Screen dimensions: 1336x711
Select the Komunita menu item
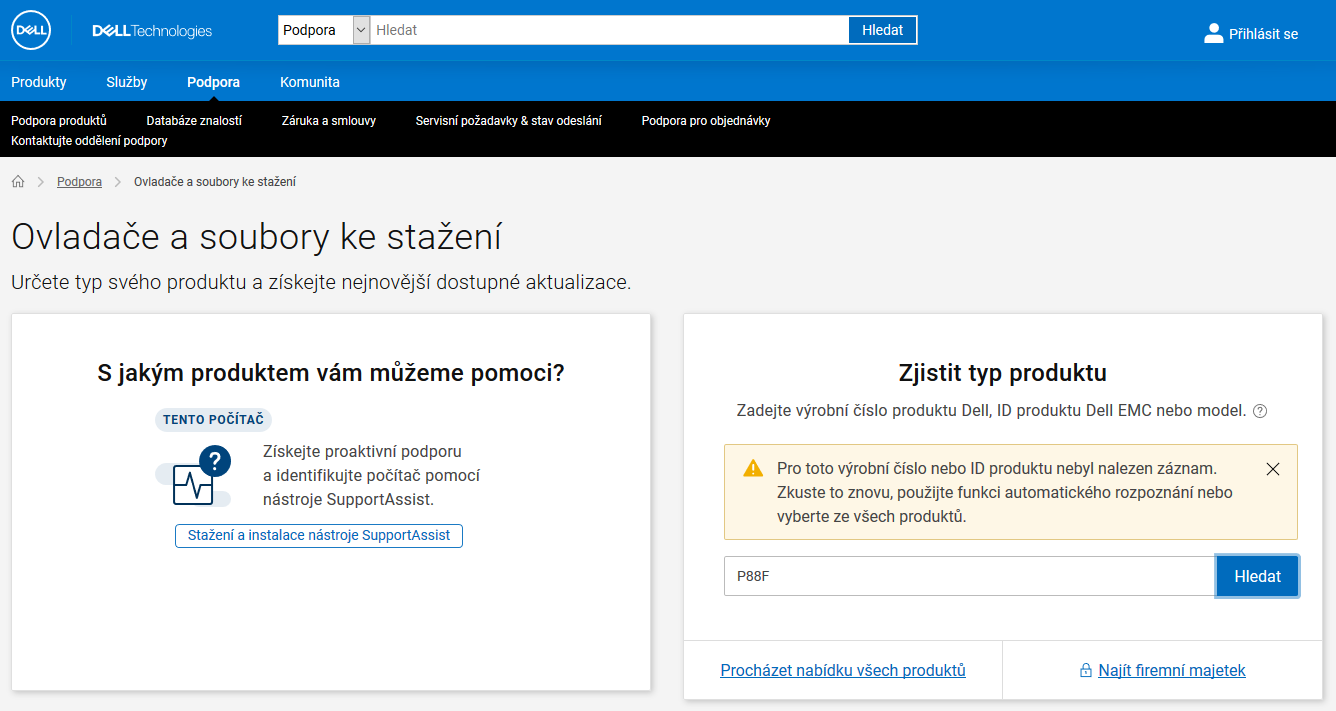point(309,82)
